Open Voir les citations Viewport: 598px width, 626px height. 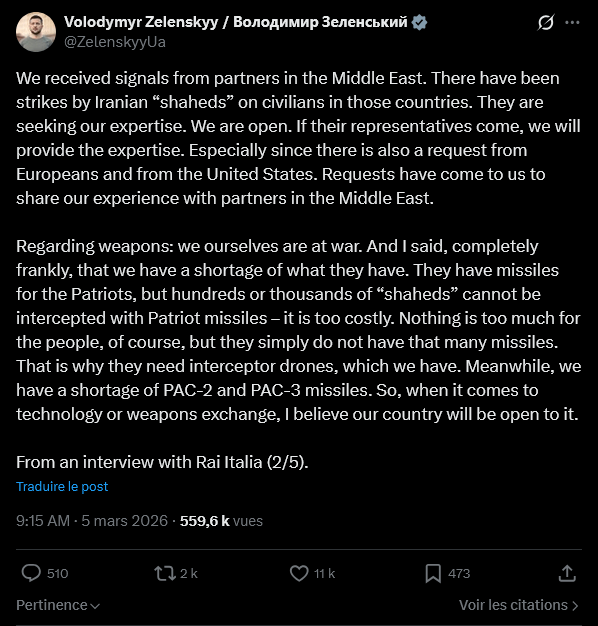click(x=519, y=605)
